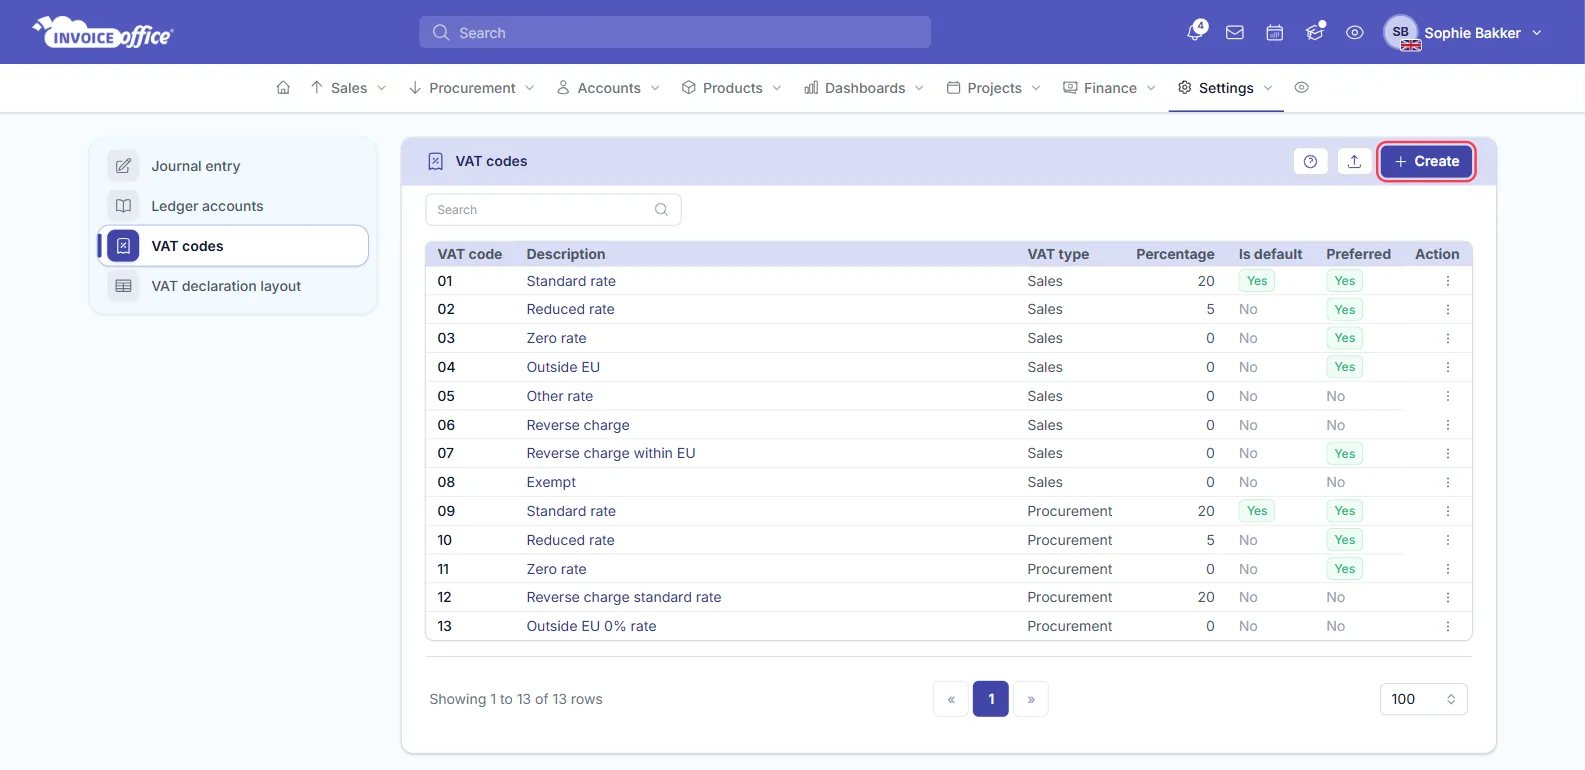Screen dimensions: 1585x770
Task: Click the Ledger accounts book icon
Action: click(x=123, y=206)
